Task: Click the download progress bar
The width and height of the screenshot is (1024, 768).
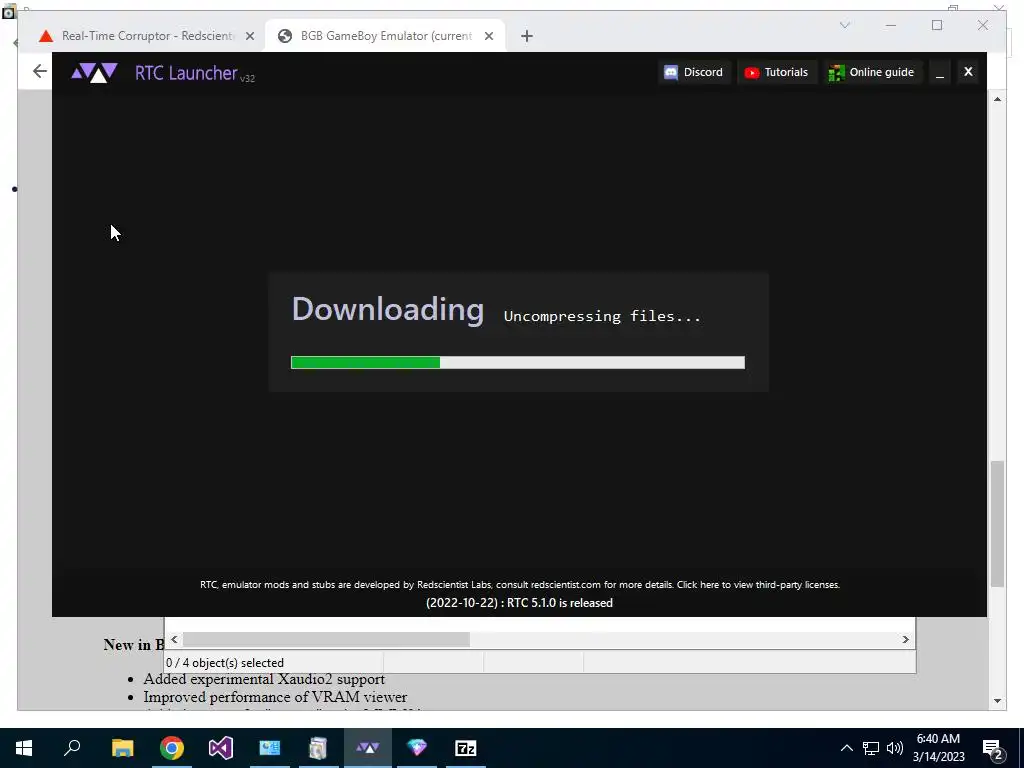Action: click(517, 362)
